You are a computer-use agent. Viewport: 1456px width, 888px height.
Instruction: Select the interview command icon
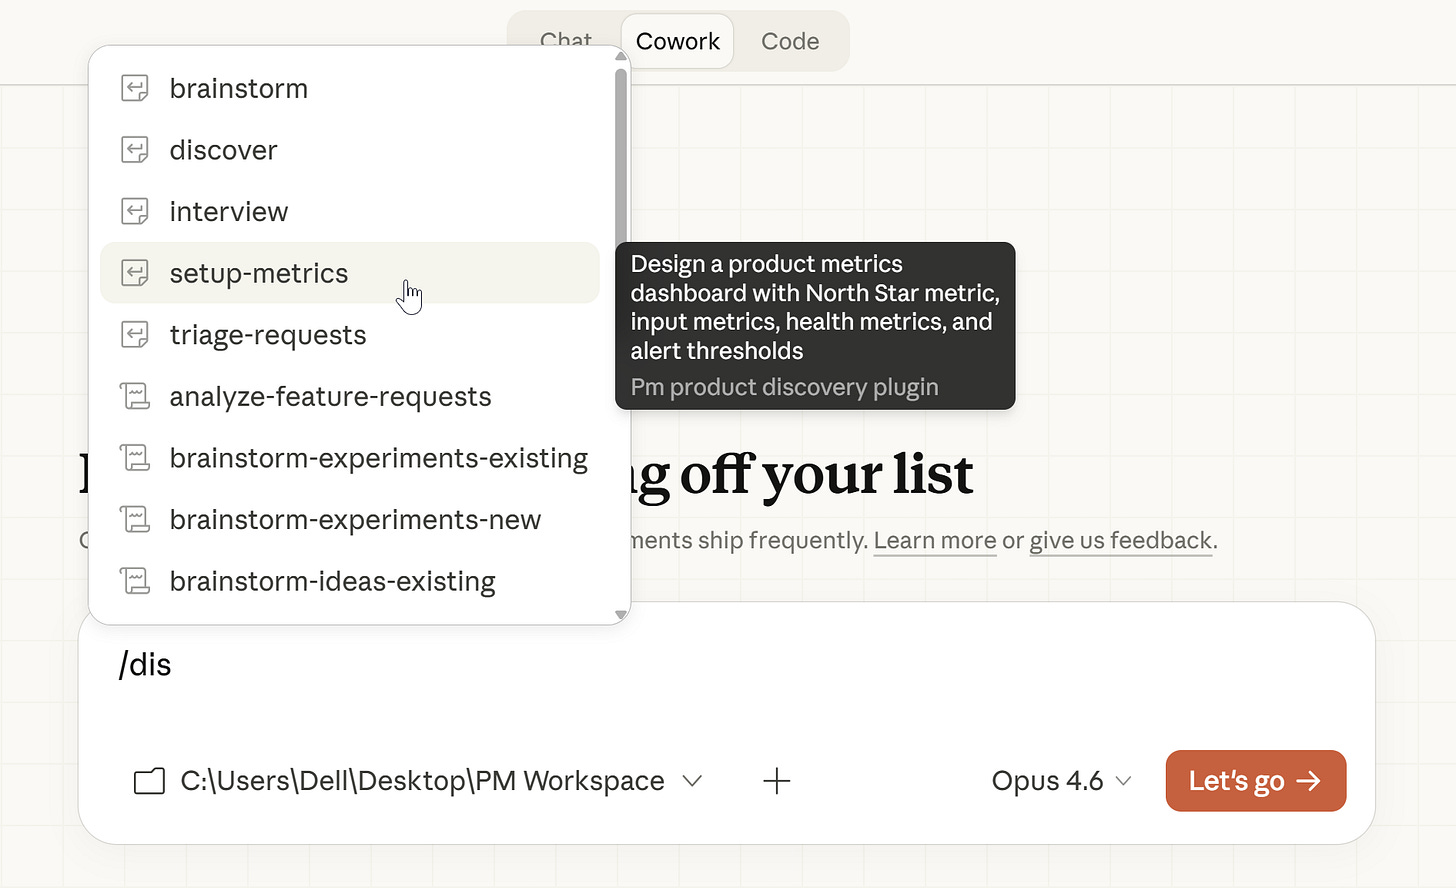tap(135, 211)
